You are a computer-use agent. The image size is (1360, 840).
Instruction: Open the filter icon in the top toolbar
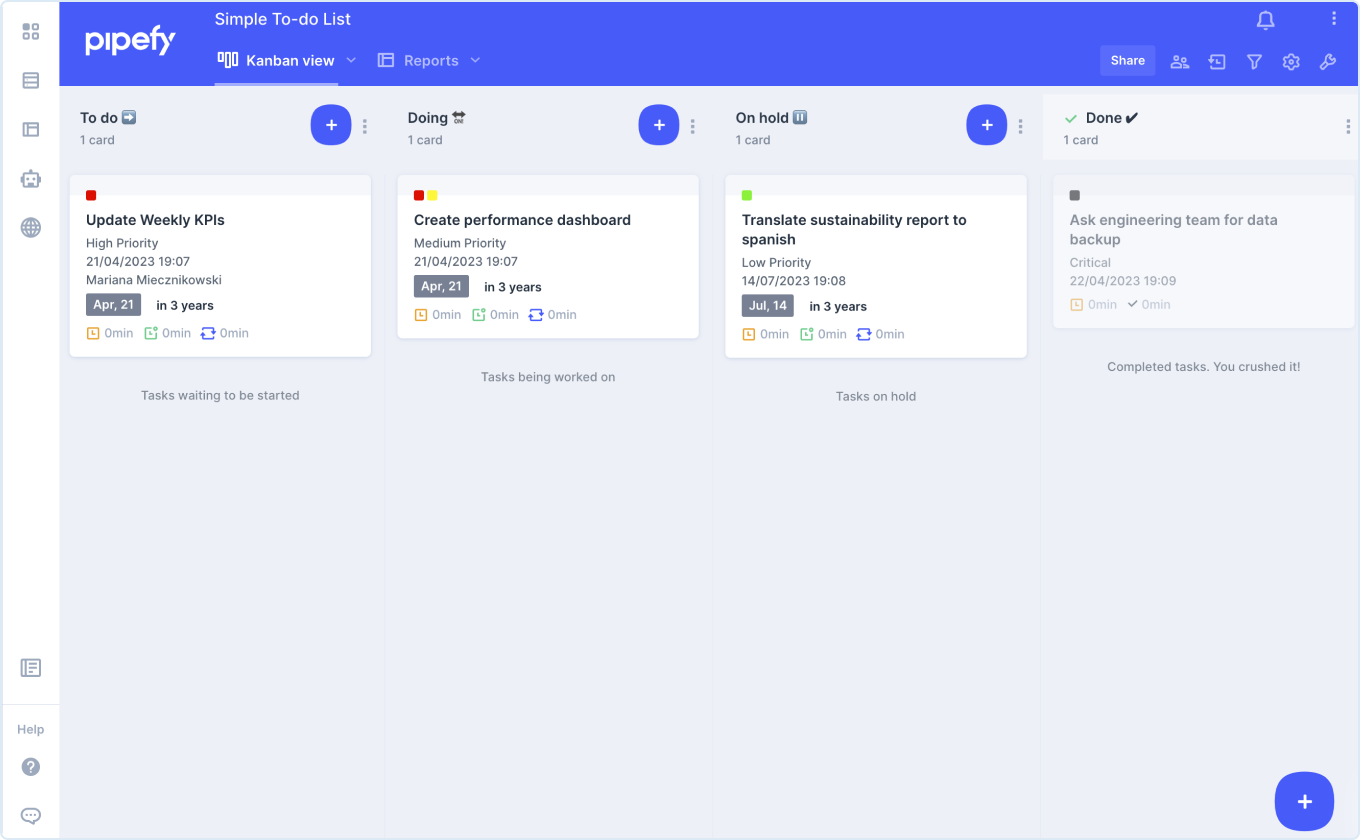coord(1254,61)
